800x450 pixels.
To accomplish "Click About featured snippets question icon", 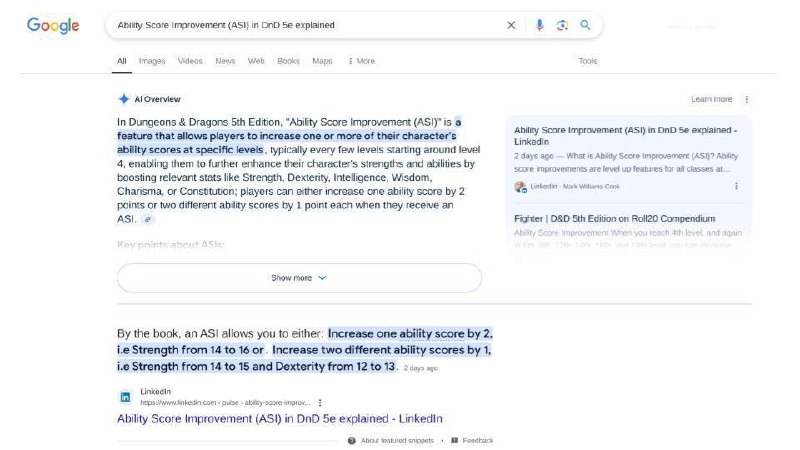I will (x=352, y=440).
